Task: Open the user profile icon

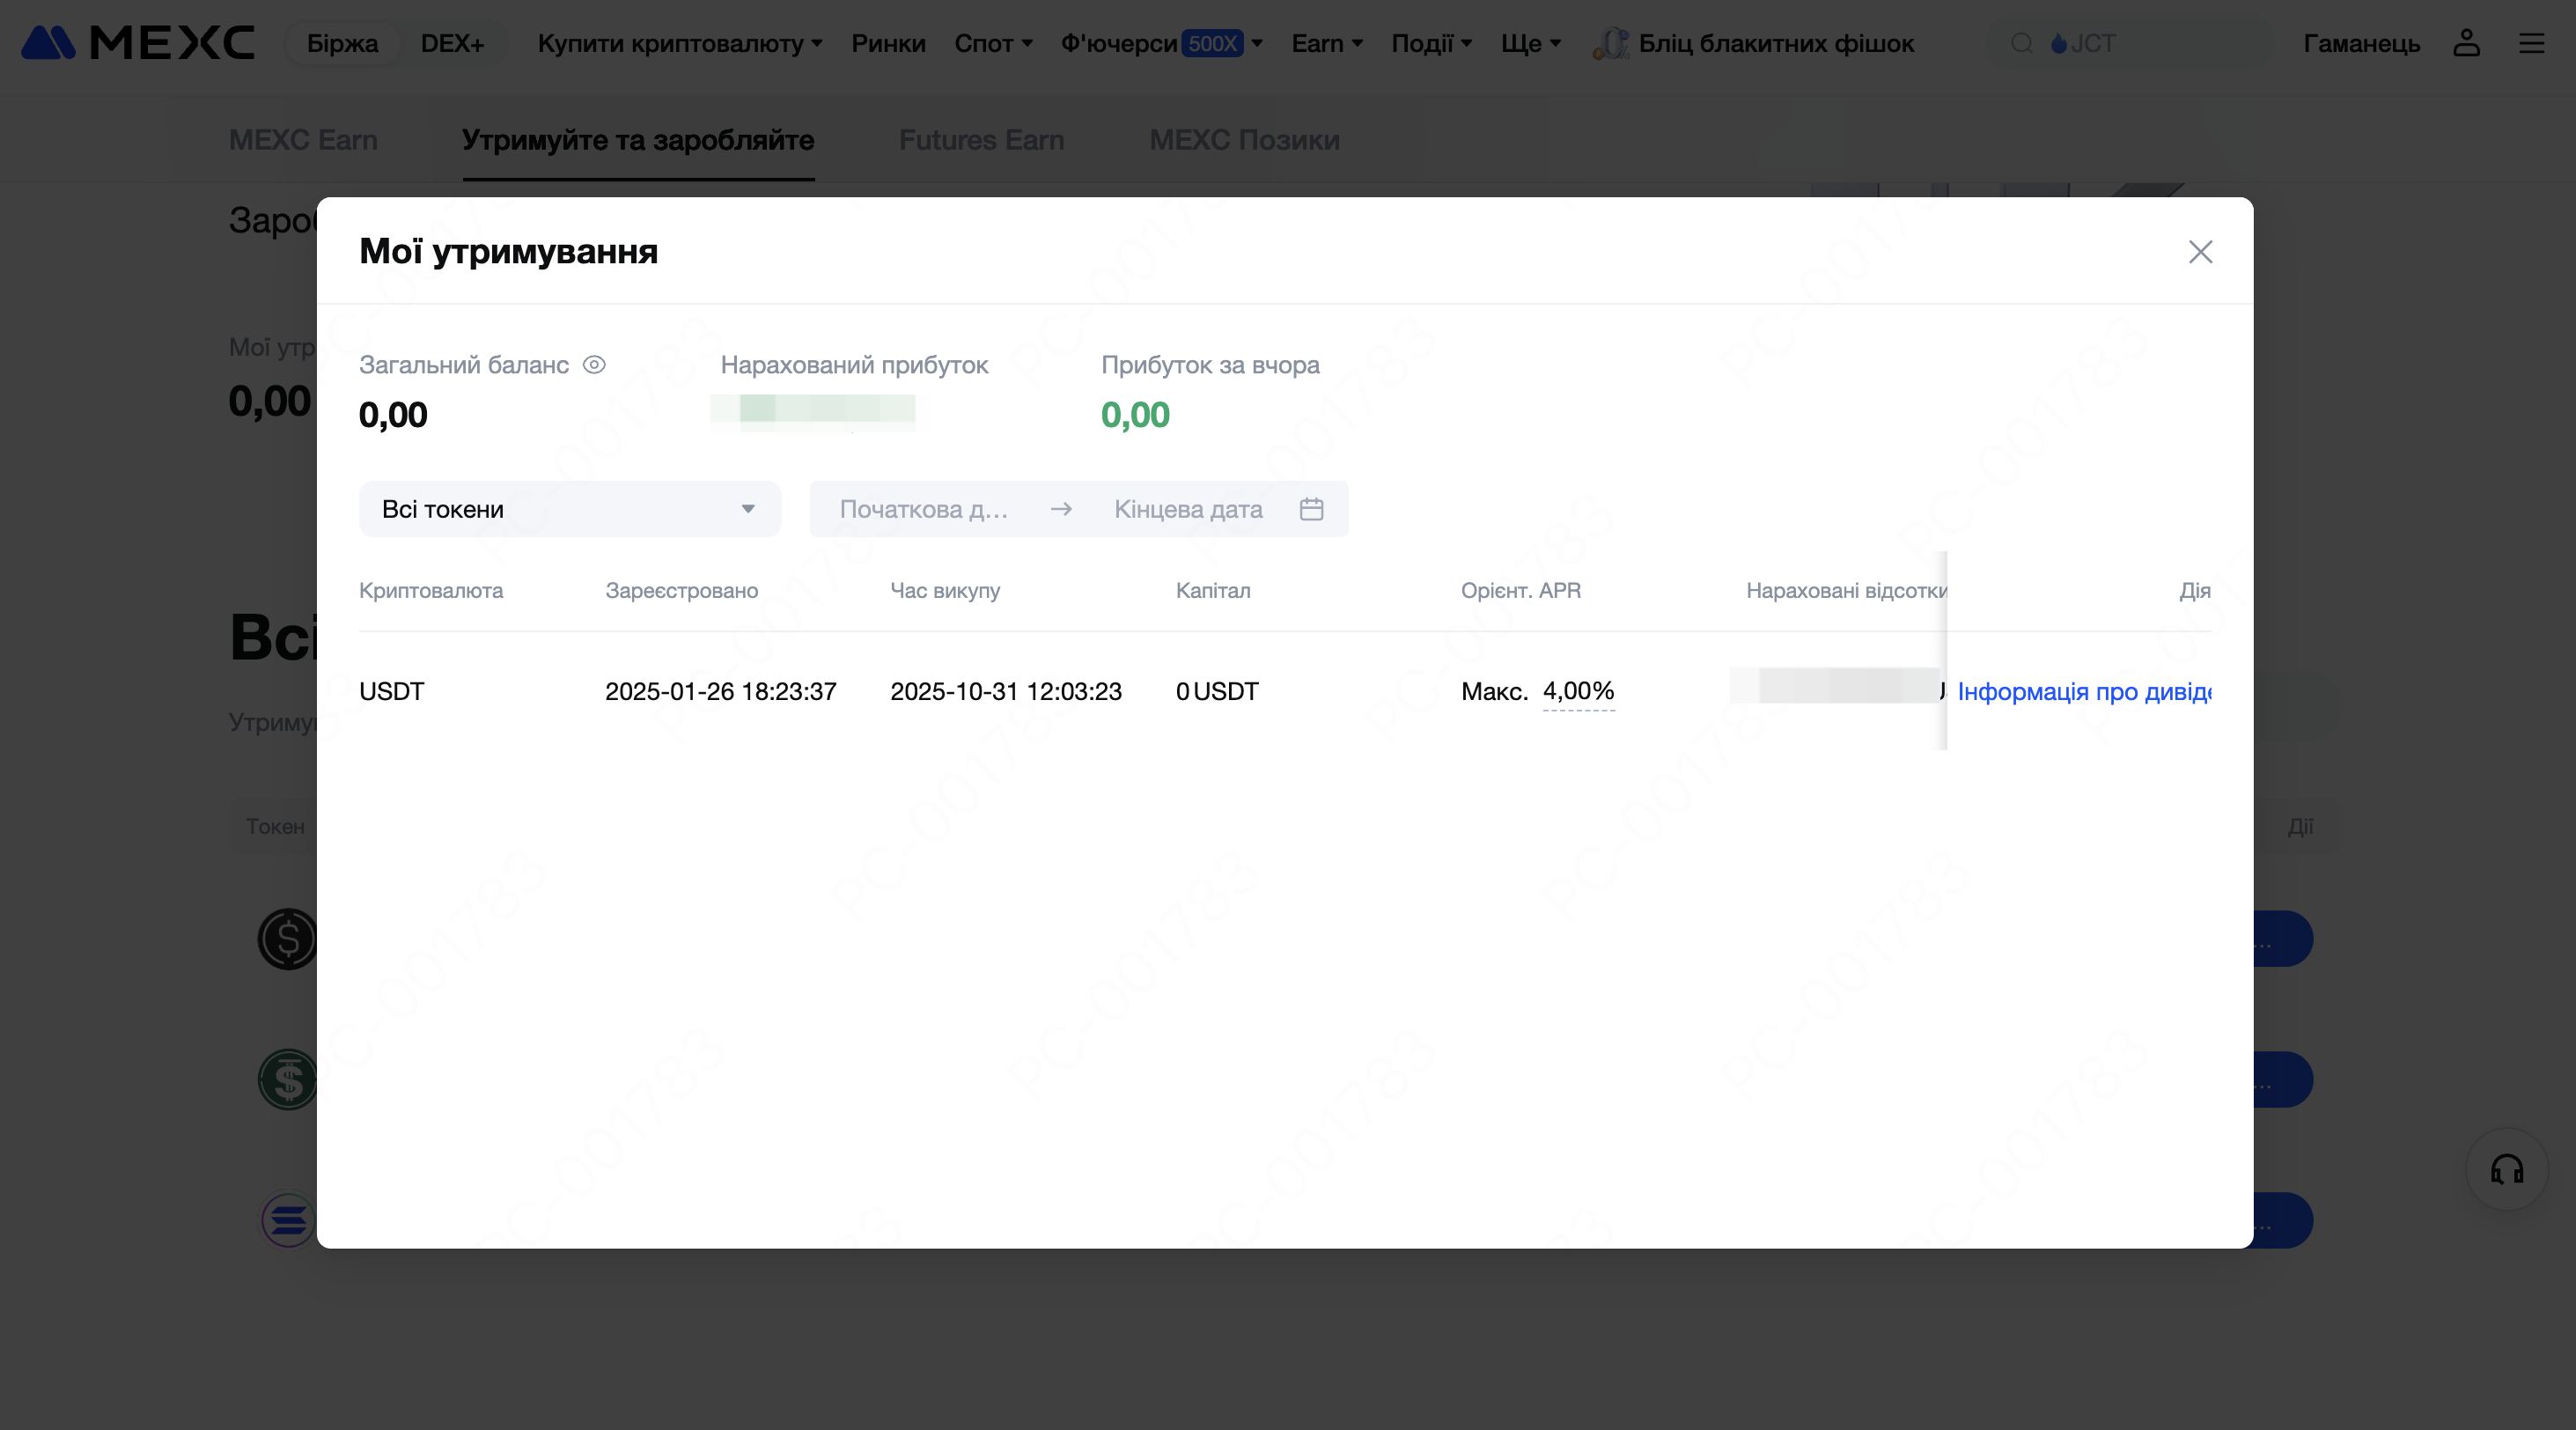Action: coord(2466,43)
